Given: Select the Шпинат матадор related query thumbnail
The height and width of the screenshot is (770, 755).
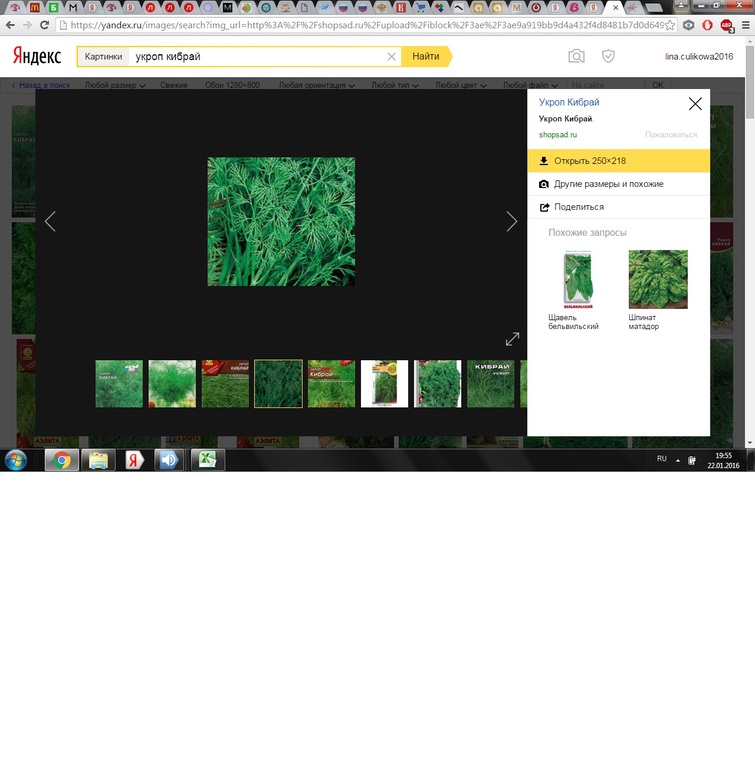Looking at the screenshot, I should [657, 279].
